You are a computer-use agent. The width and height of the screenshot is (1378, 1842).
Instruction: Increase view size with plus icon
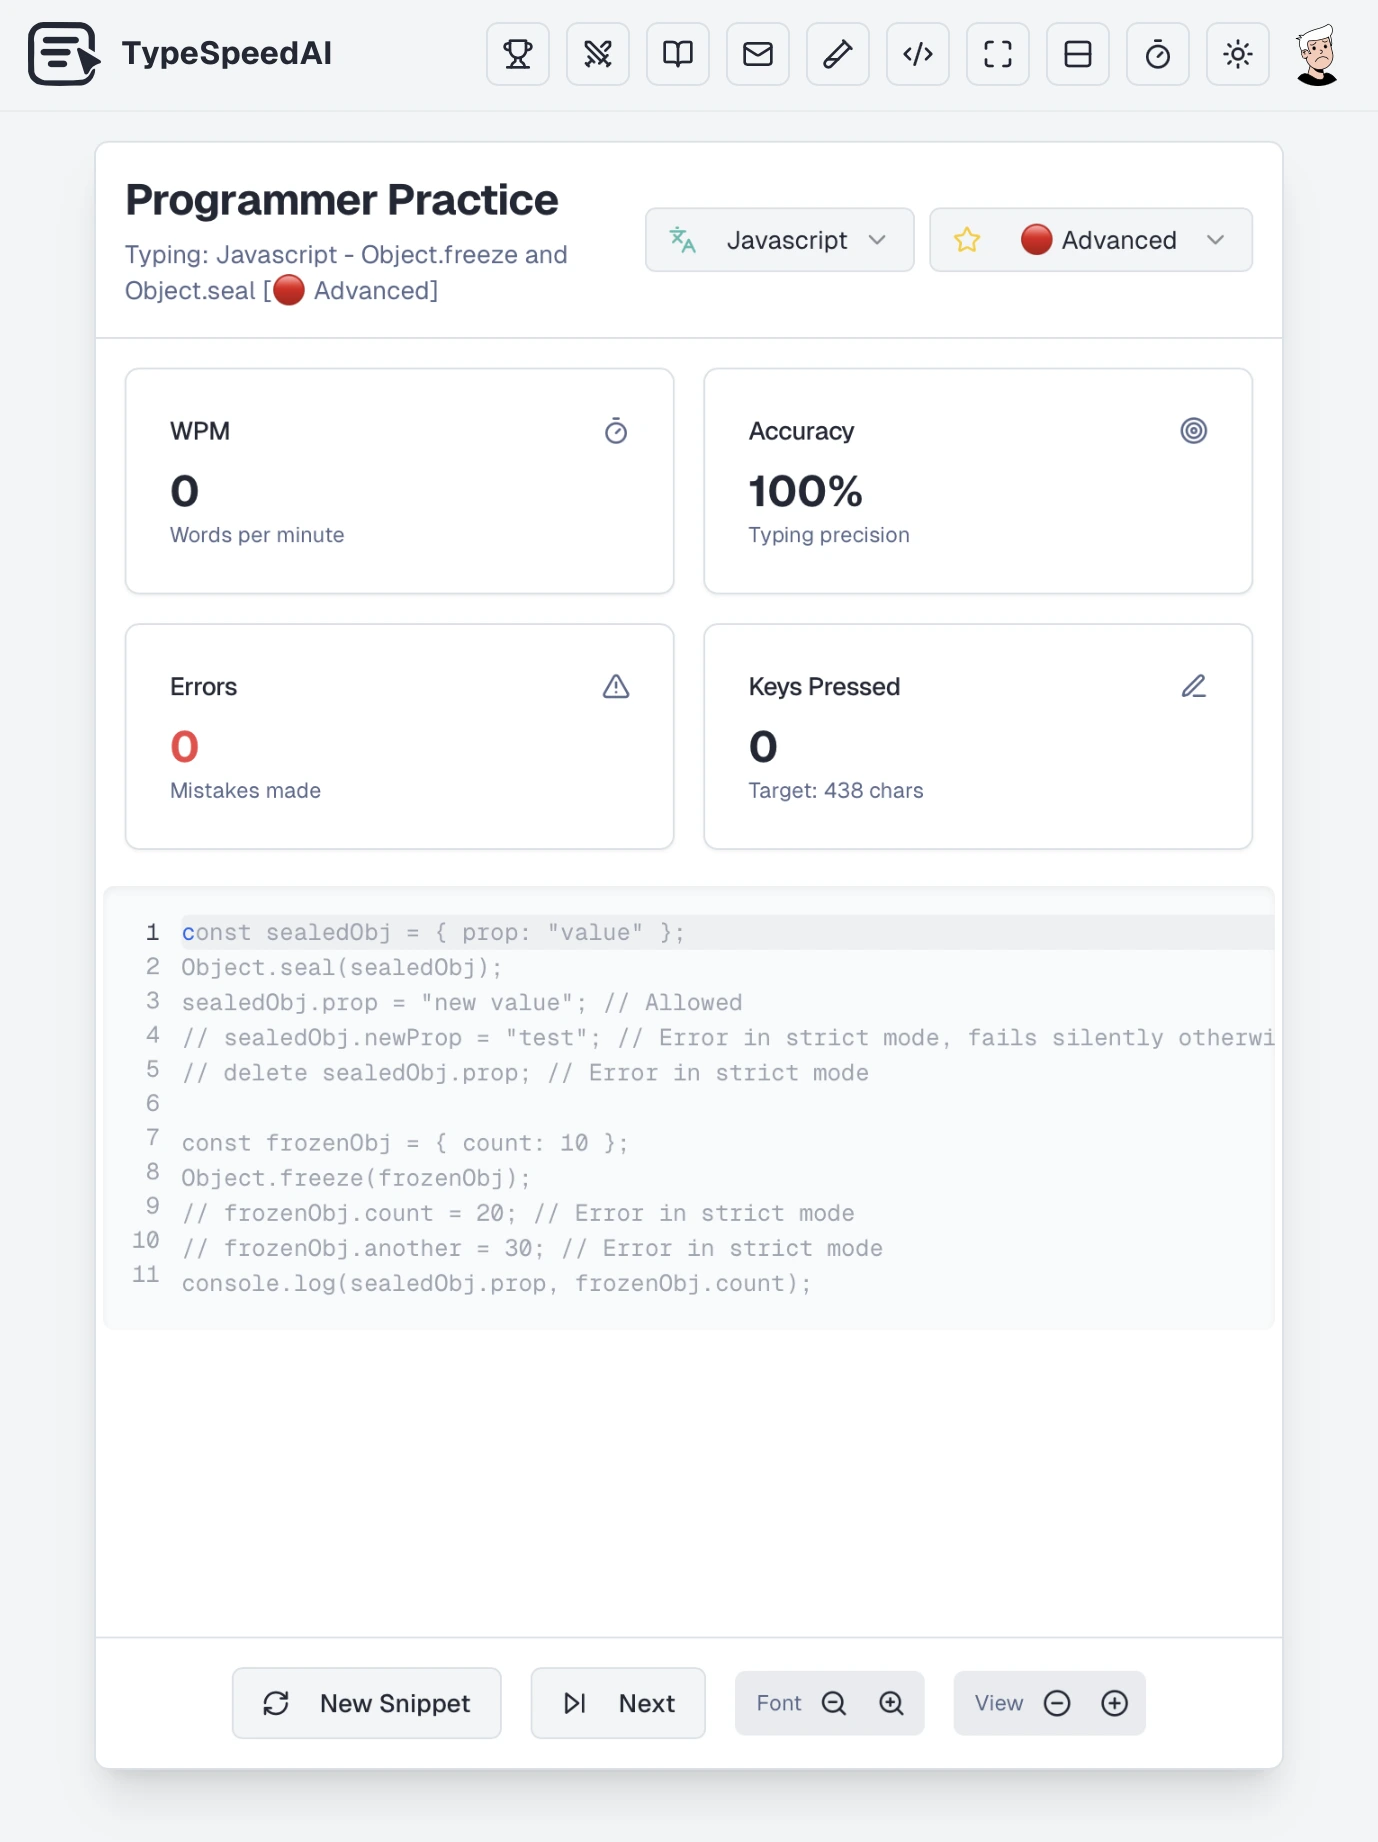(x=1114, y=1703)
